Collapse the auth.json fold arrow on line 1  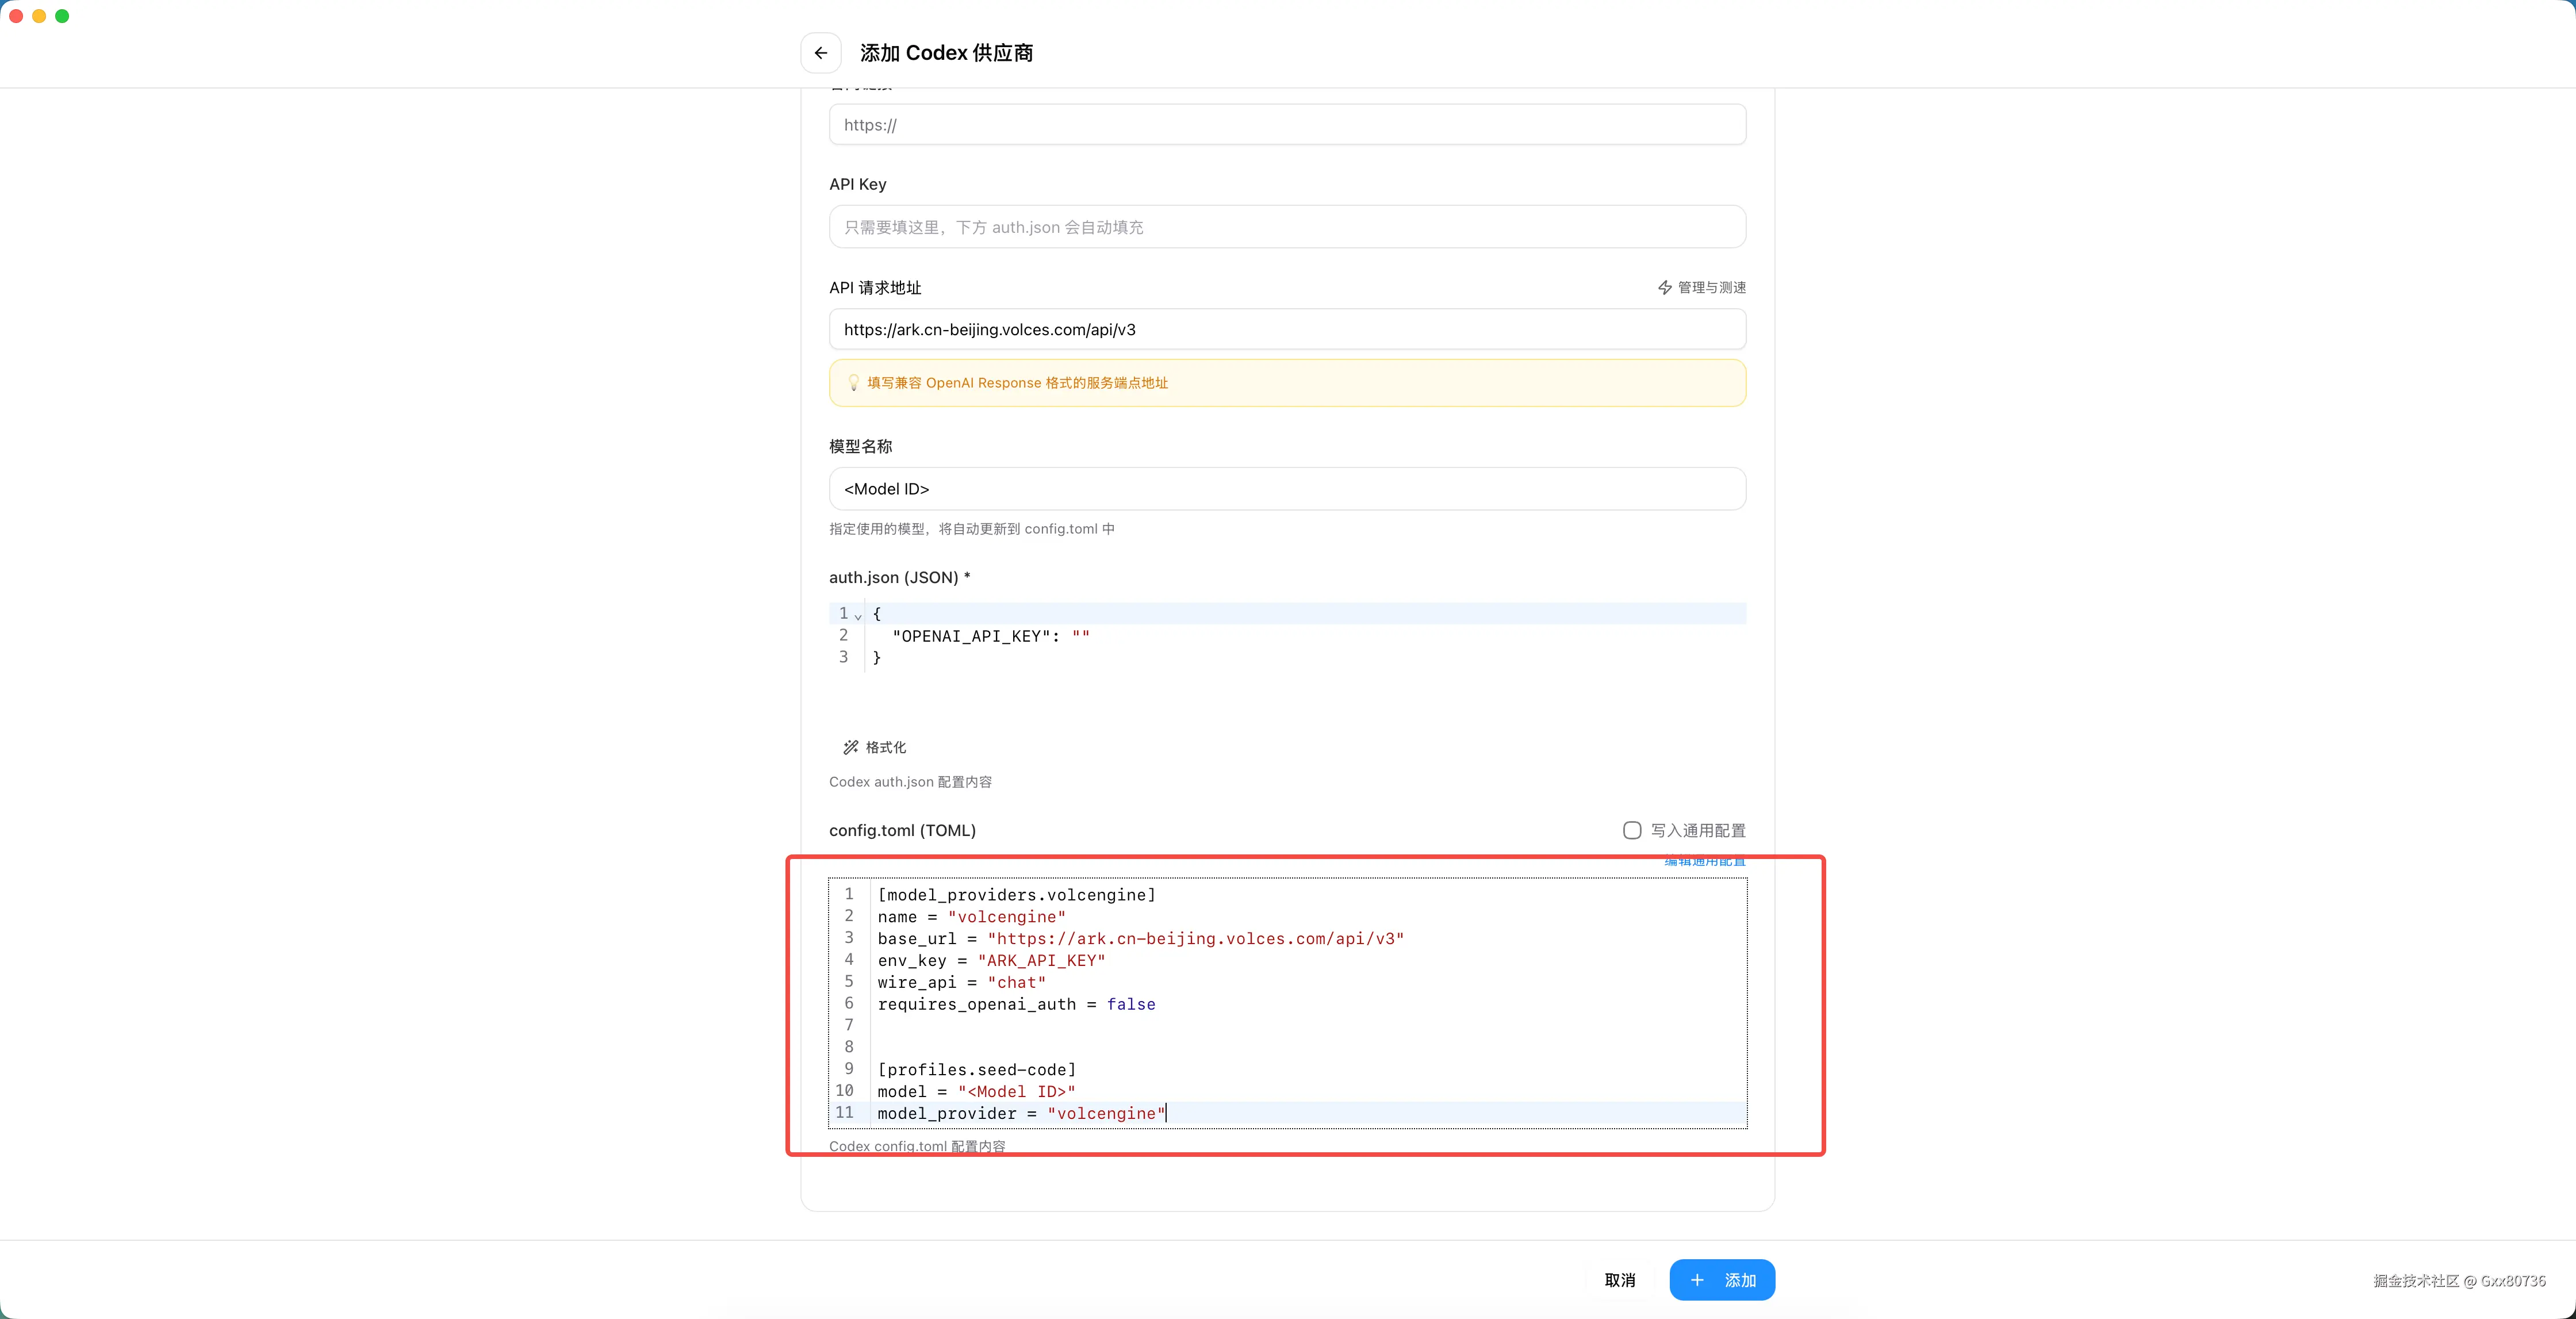pyautogui.click(x=858, y=616)
